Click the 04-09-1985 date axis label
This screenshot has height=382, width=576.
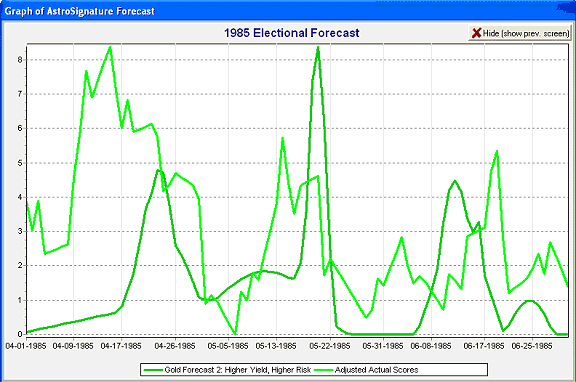click(73, 346)
